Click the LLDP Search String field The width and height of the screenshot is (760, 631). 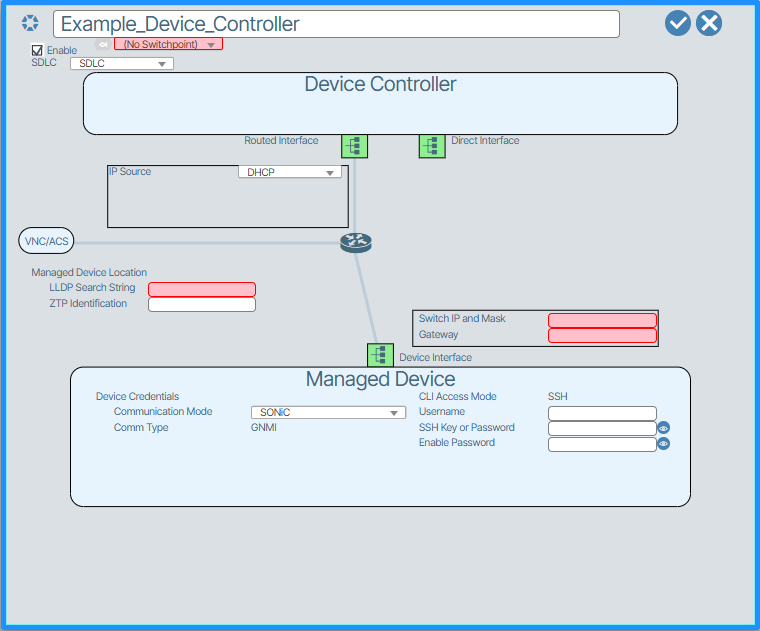202,289
